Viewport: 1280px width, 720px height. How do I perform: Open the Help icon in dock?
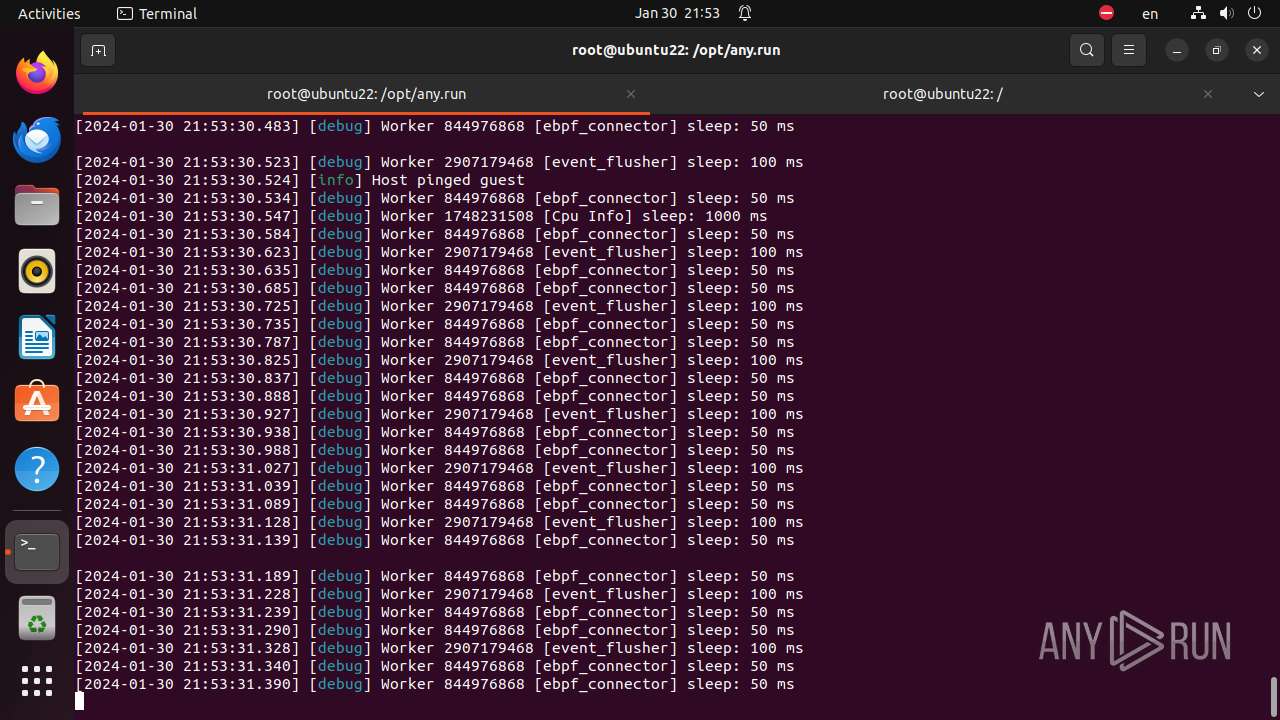click(x=37, y=469)
